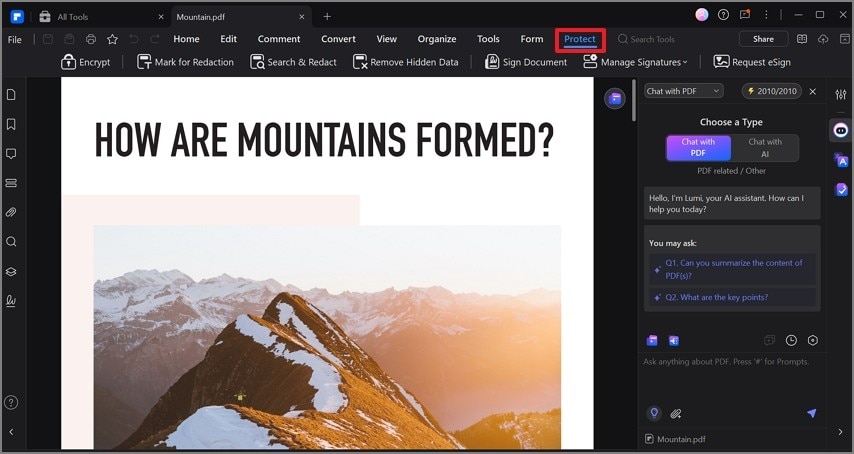
Task: Open Search & Redact tool
Action: tap(293, 62)
